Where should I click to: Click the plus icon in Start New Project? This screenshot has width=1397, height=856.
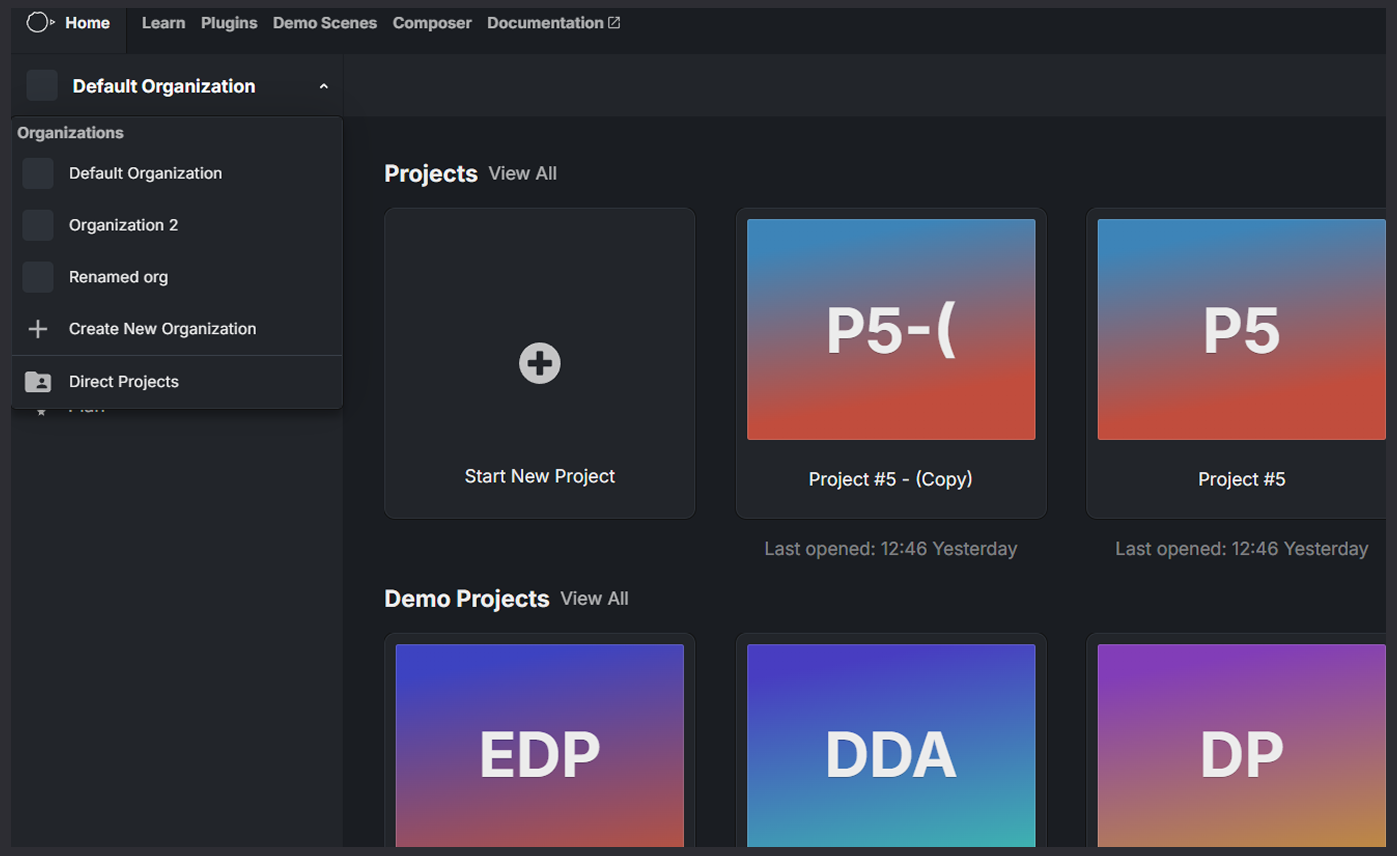click(539, 363)
